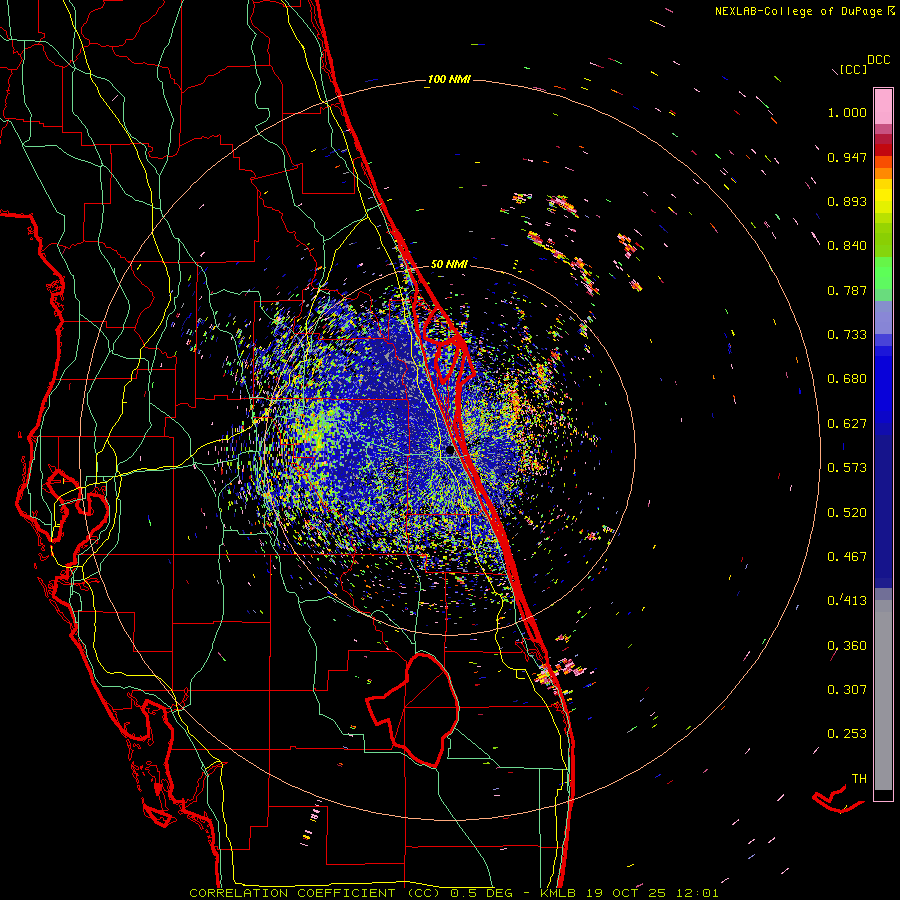Click the 100 NMI range ring label

pyautogui.click(x=448, y=79)
